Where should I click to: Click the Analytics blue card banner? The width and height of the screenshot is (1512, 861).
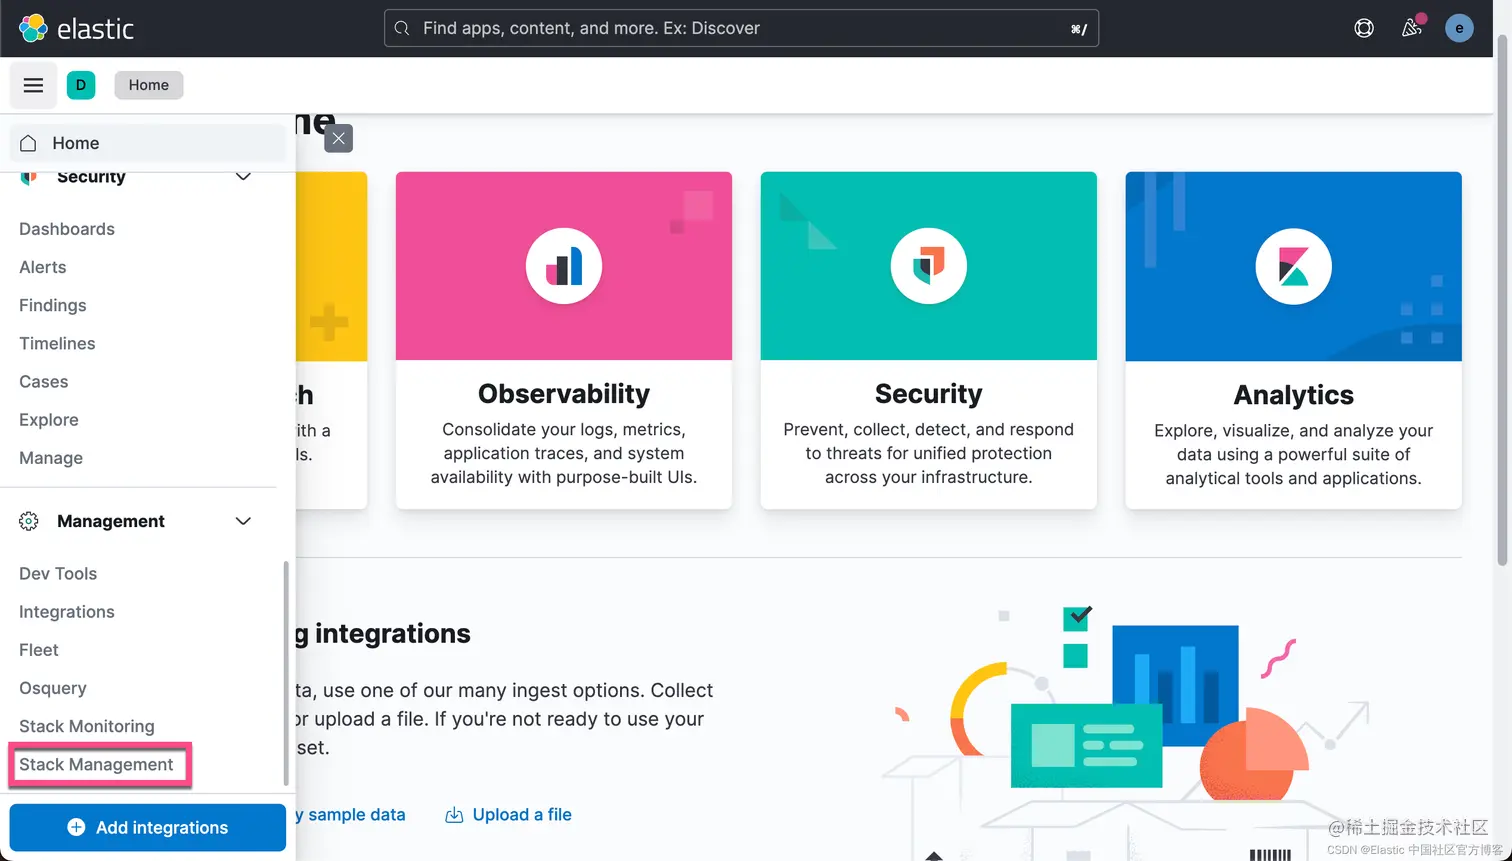1294,266
